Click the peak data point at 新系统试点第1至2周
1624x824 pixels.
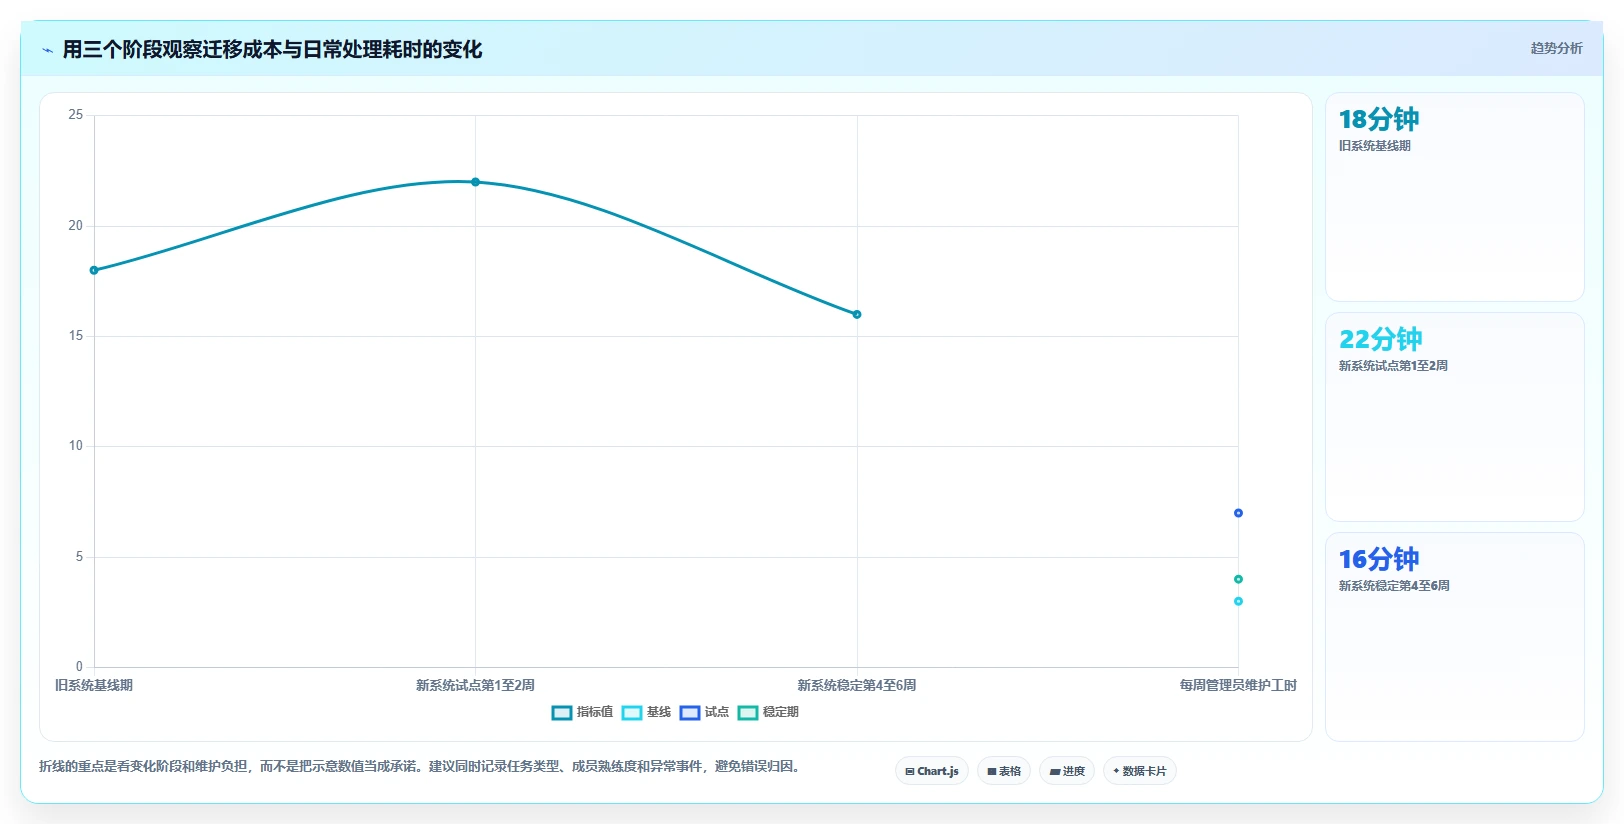click(x=475, y=182)
